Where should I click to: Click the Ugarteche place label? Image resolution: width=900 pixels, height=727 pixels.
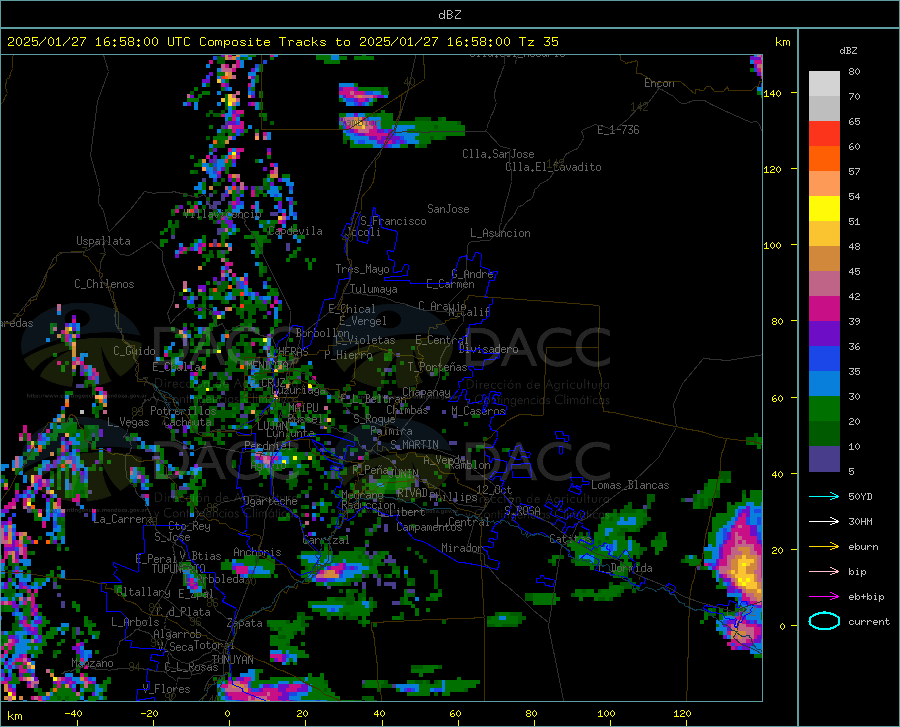pos(270,501)
